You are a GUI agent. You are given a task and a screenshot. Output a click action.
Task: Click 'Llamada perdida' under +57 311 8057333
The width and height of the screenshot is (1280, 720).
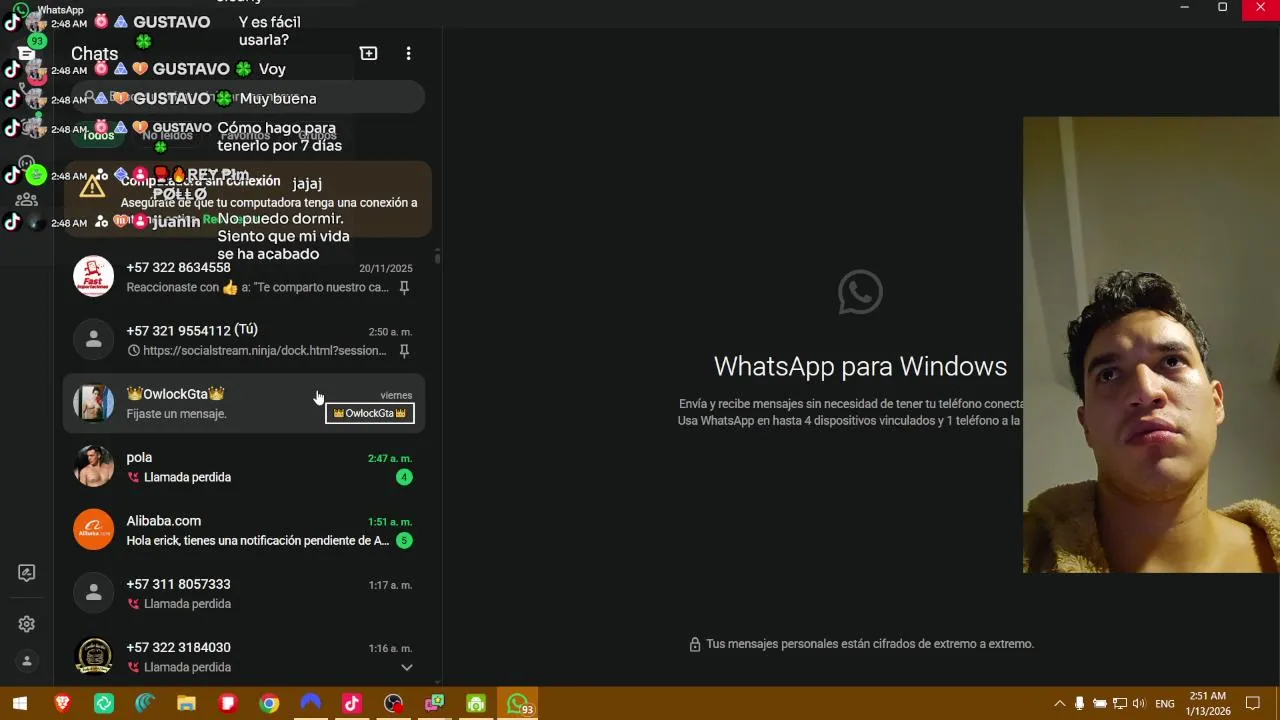point(187,604)
